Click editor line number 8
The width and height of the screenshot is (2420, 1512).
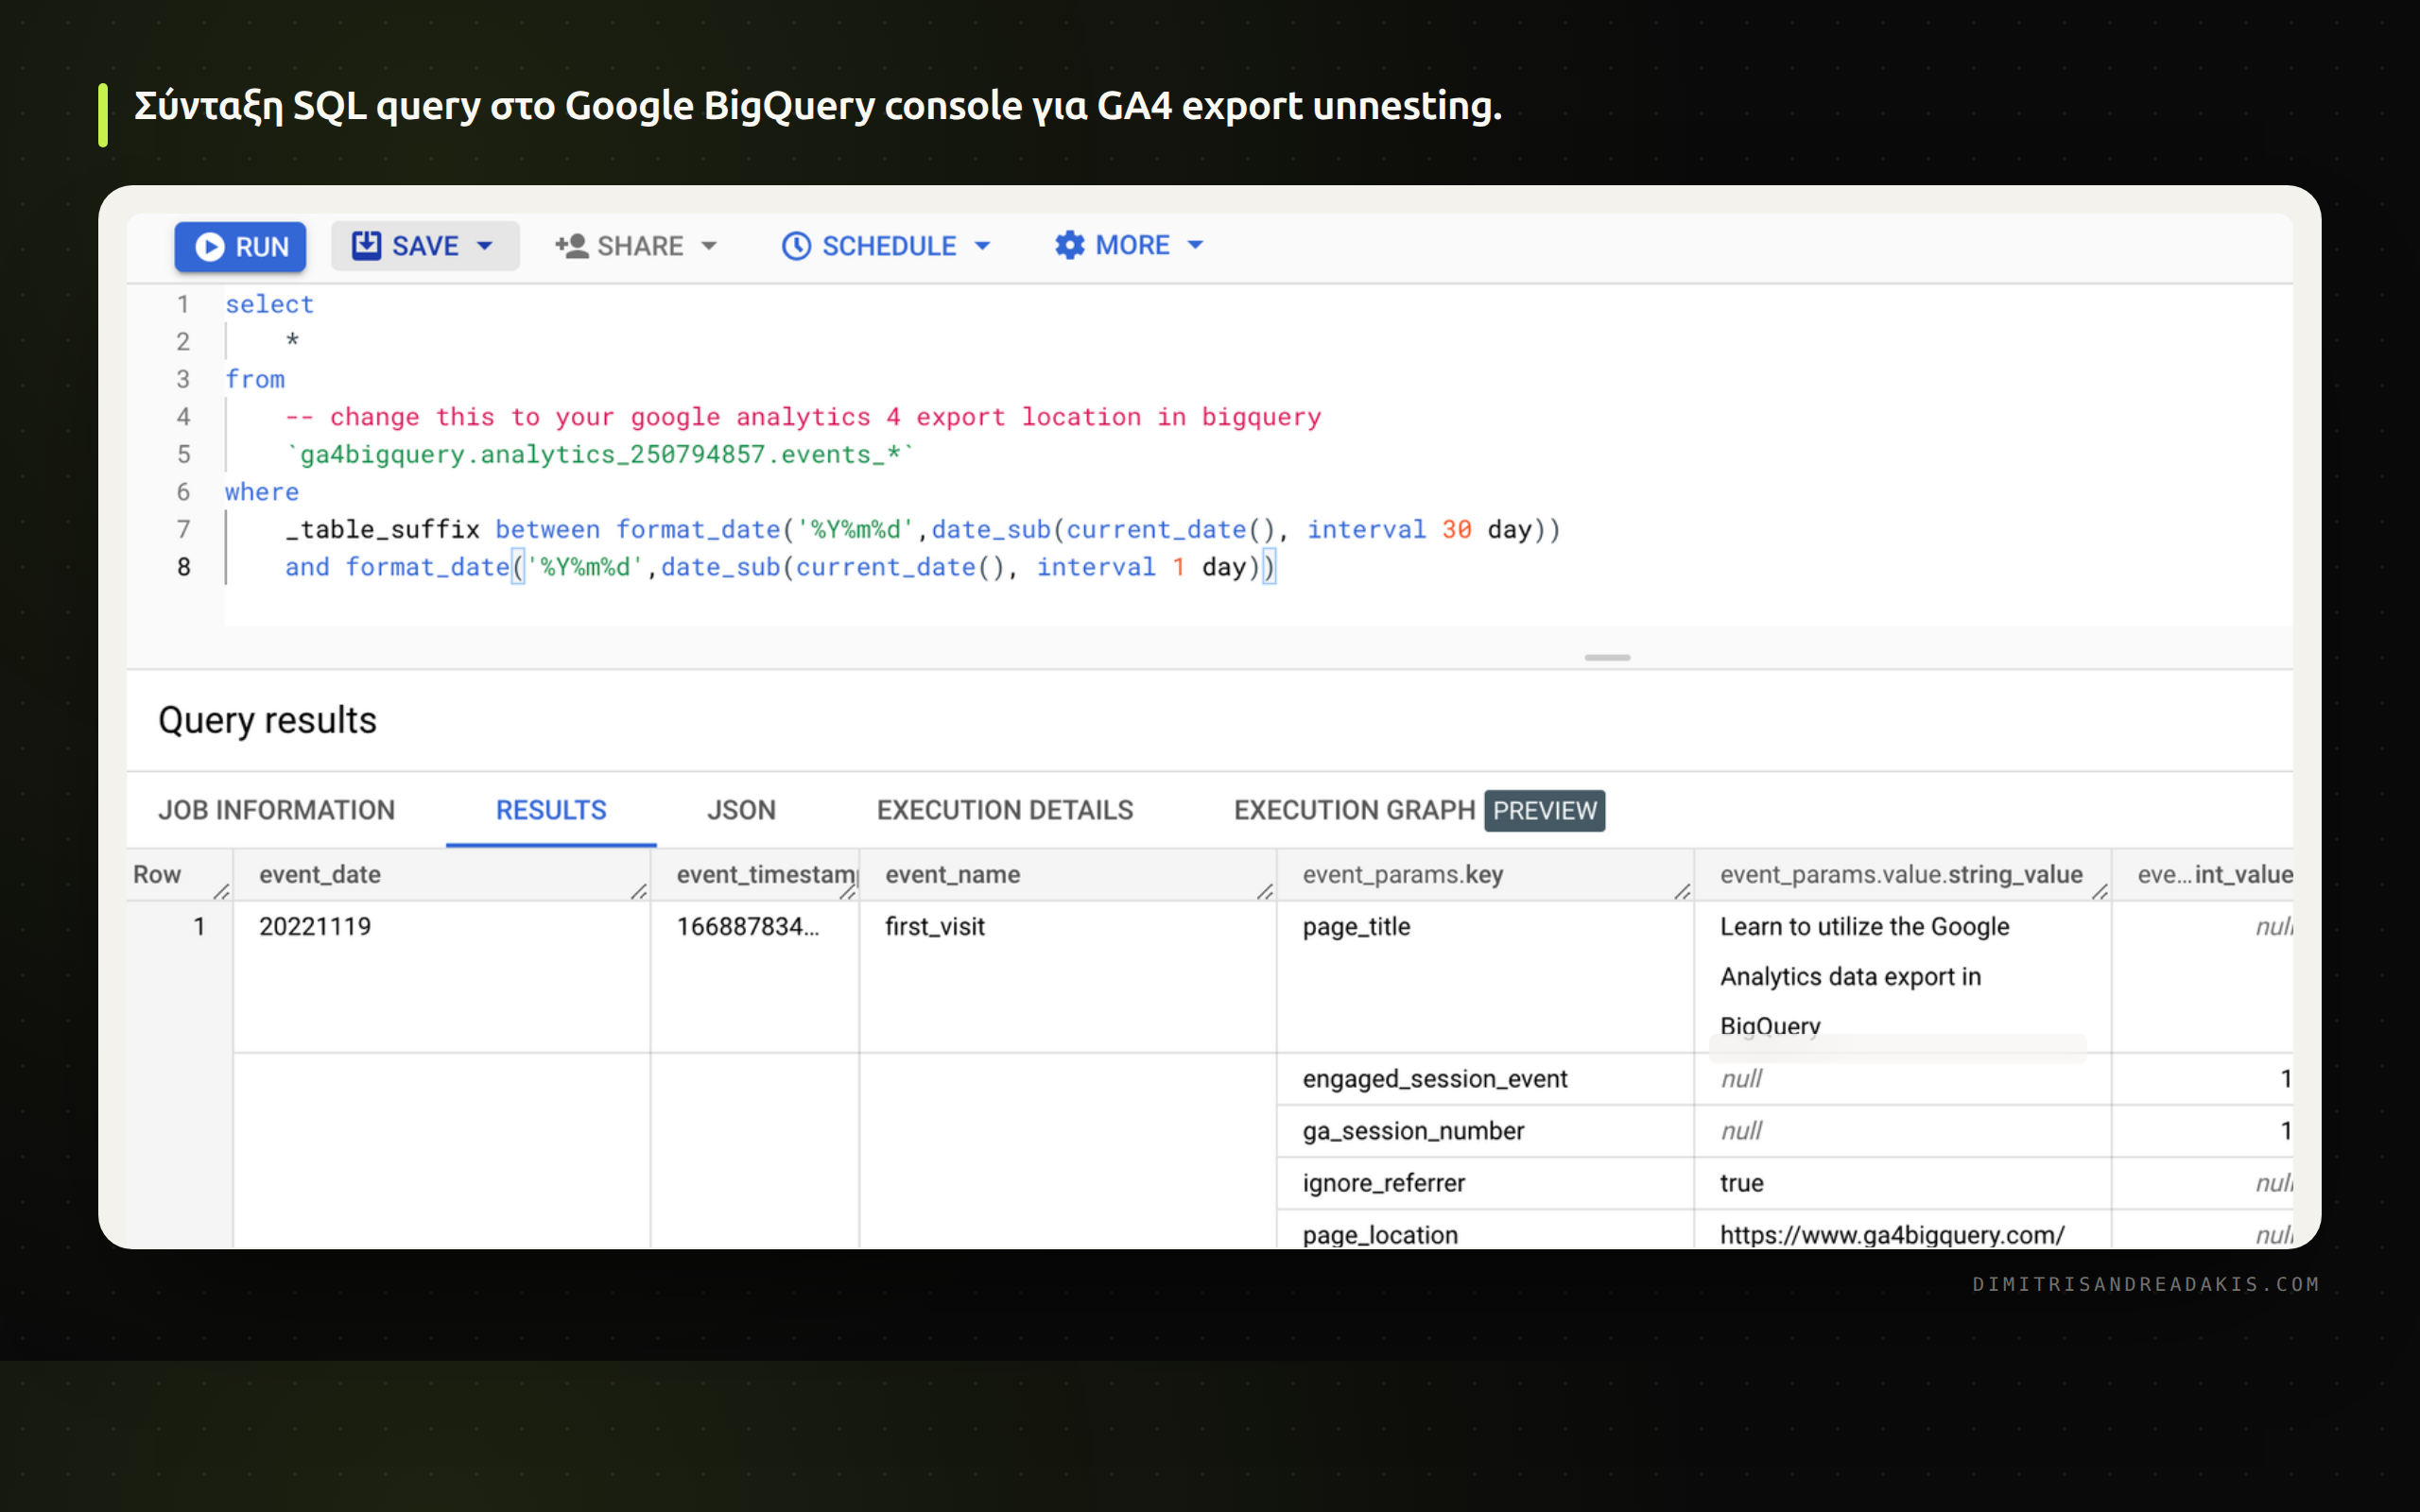point(183,567)
